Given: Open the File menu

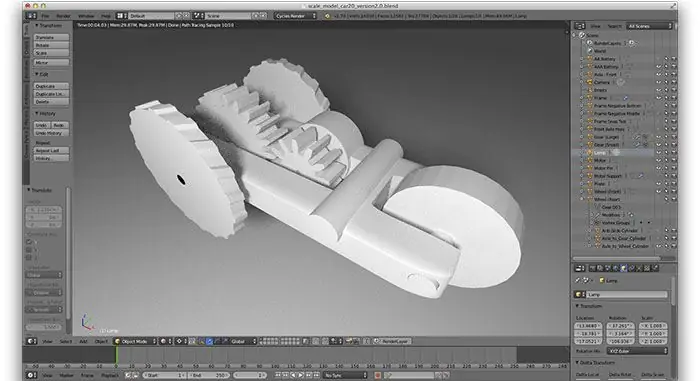Looking at the screenshot, I should pos(46,16).
